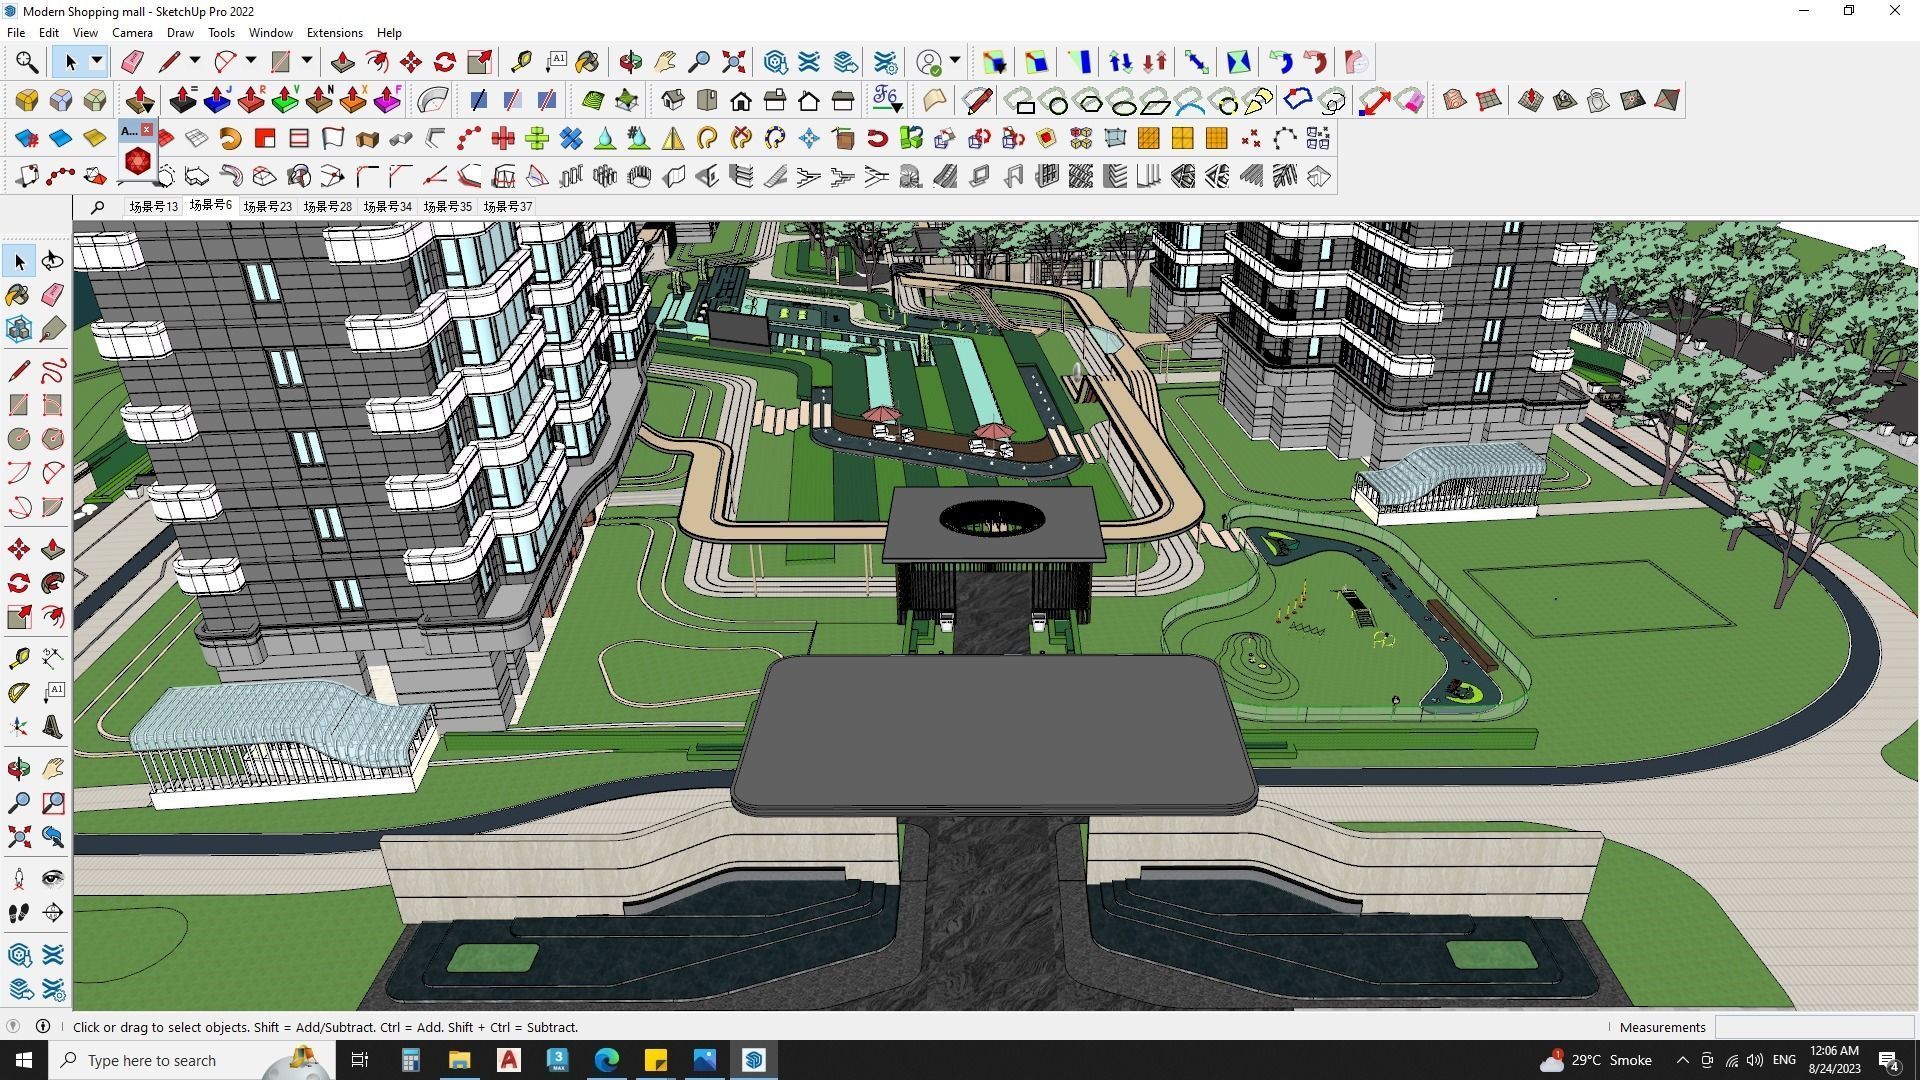Click the status bar help info button
This screenshot has height=1080, width=1920.
[x=42, y=1027]
